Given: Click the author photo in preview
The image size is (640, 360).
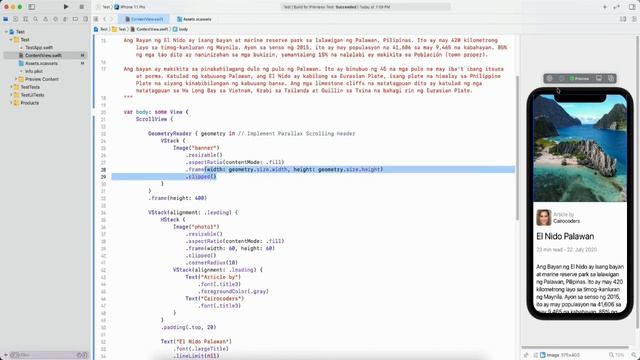Looking at the screenshot, I should pos(543,218).
